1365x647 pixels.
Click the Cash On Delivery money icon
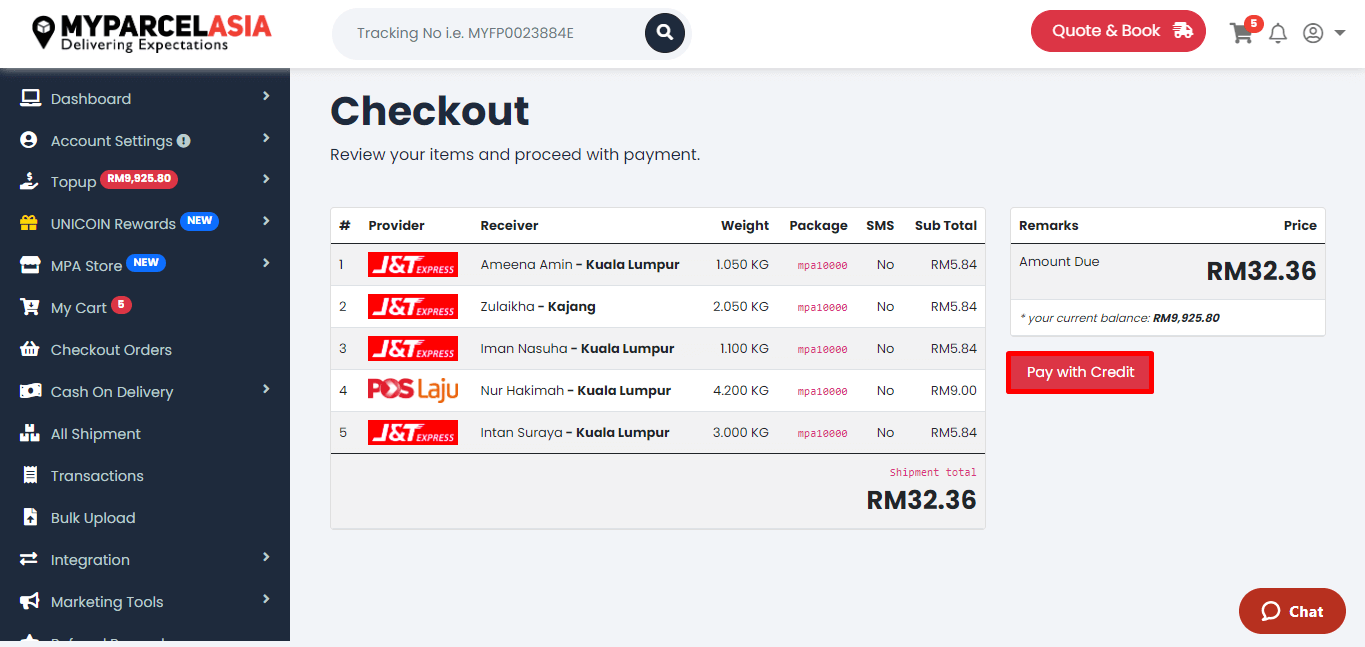(31, 391)
